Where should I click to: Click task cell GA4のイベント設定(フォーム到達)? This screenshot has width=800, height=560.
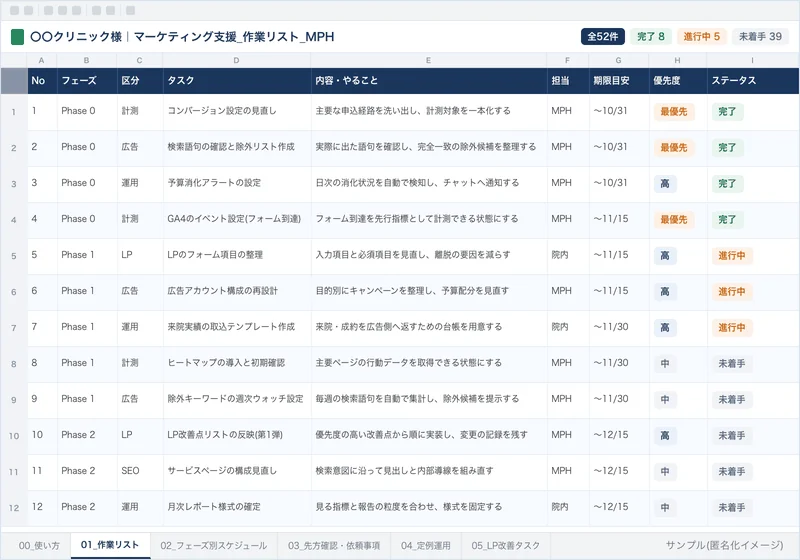pos(237,219)
